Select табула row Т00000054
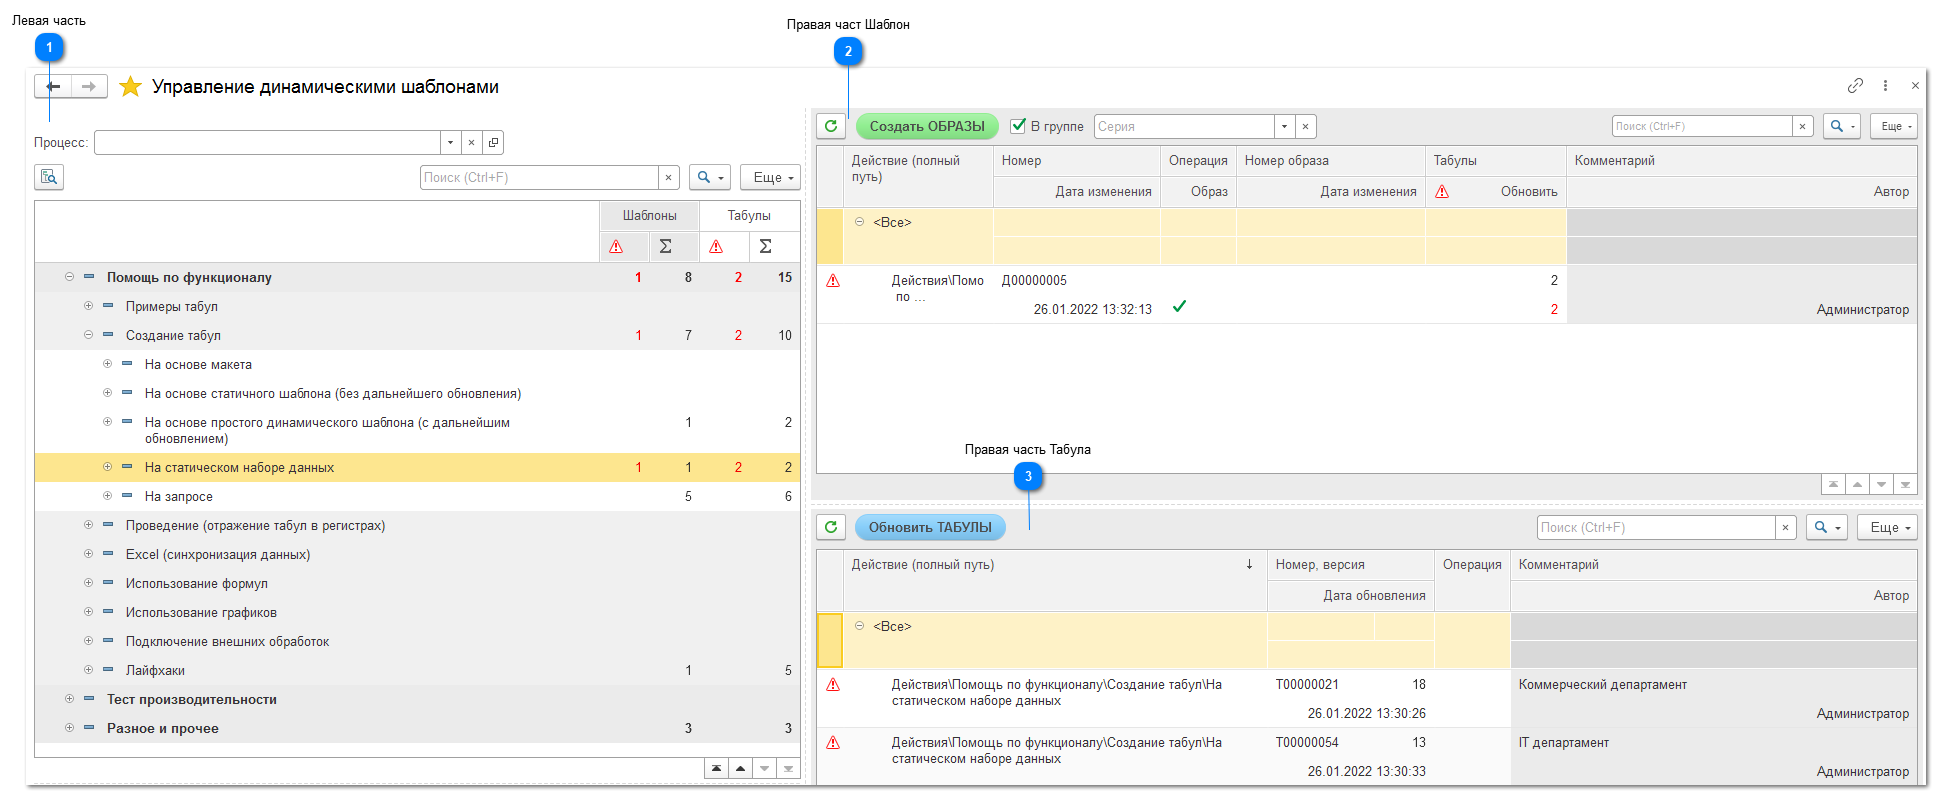This screenshot has height=798, width=1935. click(1366, 757)
